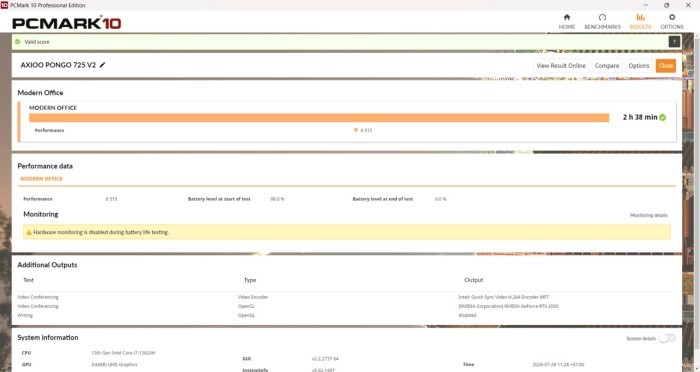Click the PCMark 10 logo
The image size is (700, 372).
(x=67, y=23)
